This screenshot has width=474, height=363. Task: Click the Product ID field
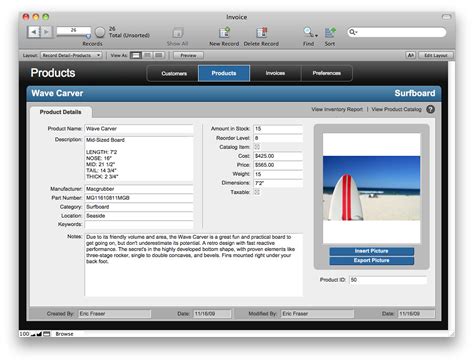pyautogui.click(x=388, y=280)
